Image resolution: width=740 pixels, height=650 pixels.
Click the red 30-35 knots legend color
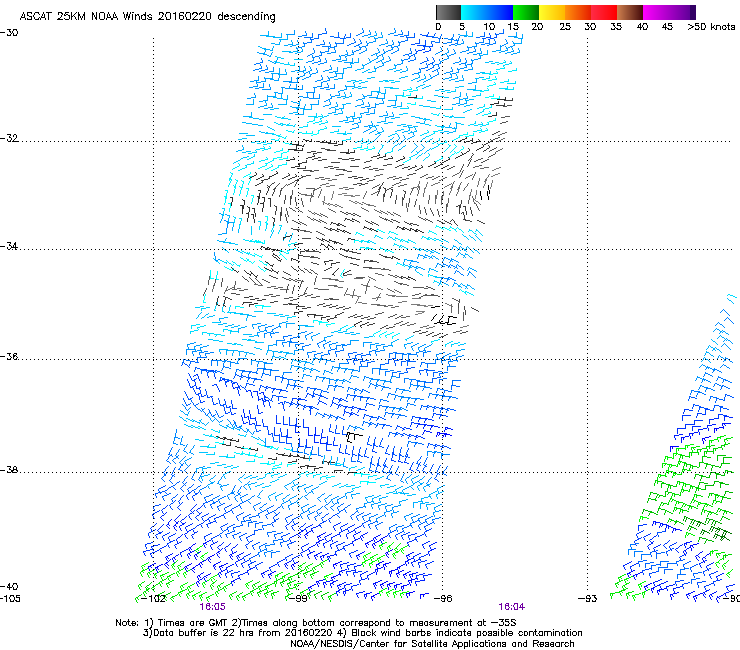(x=604, y=12)
